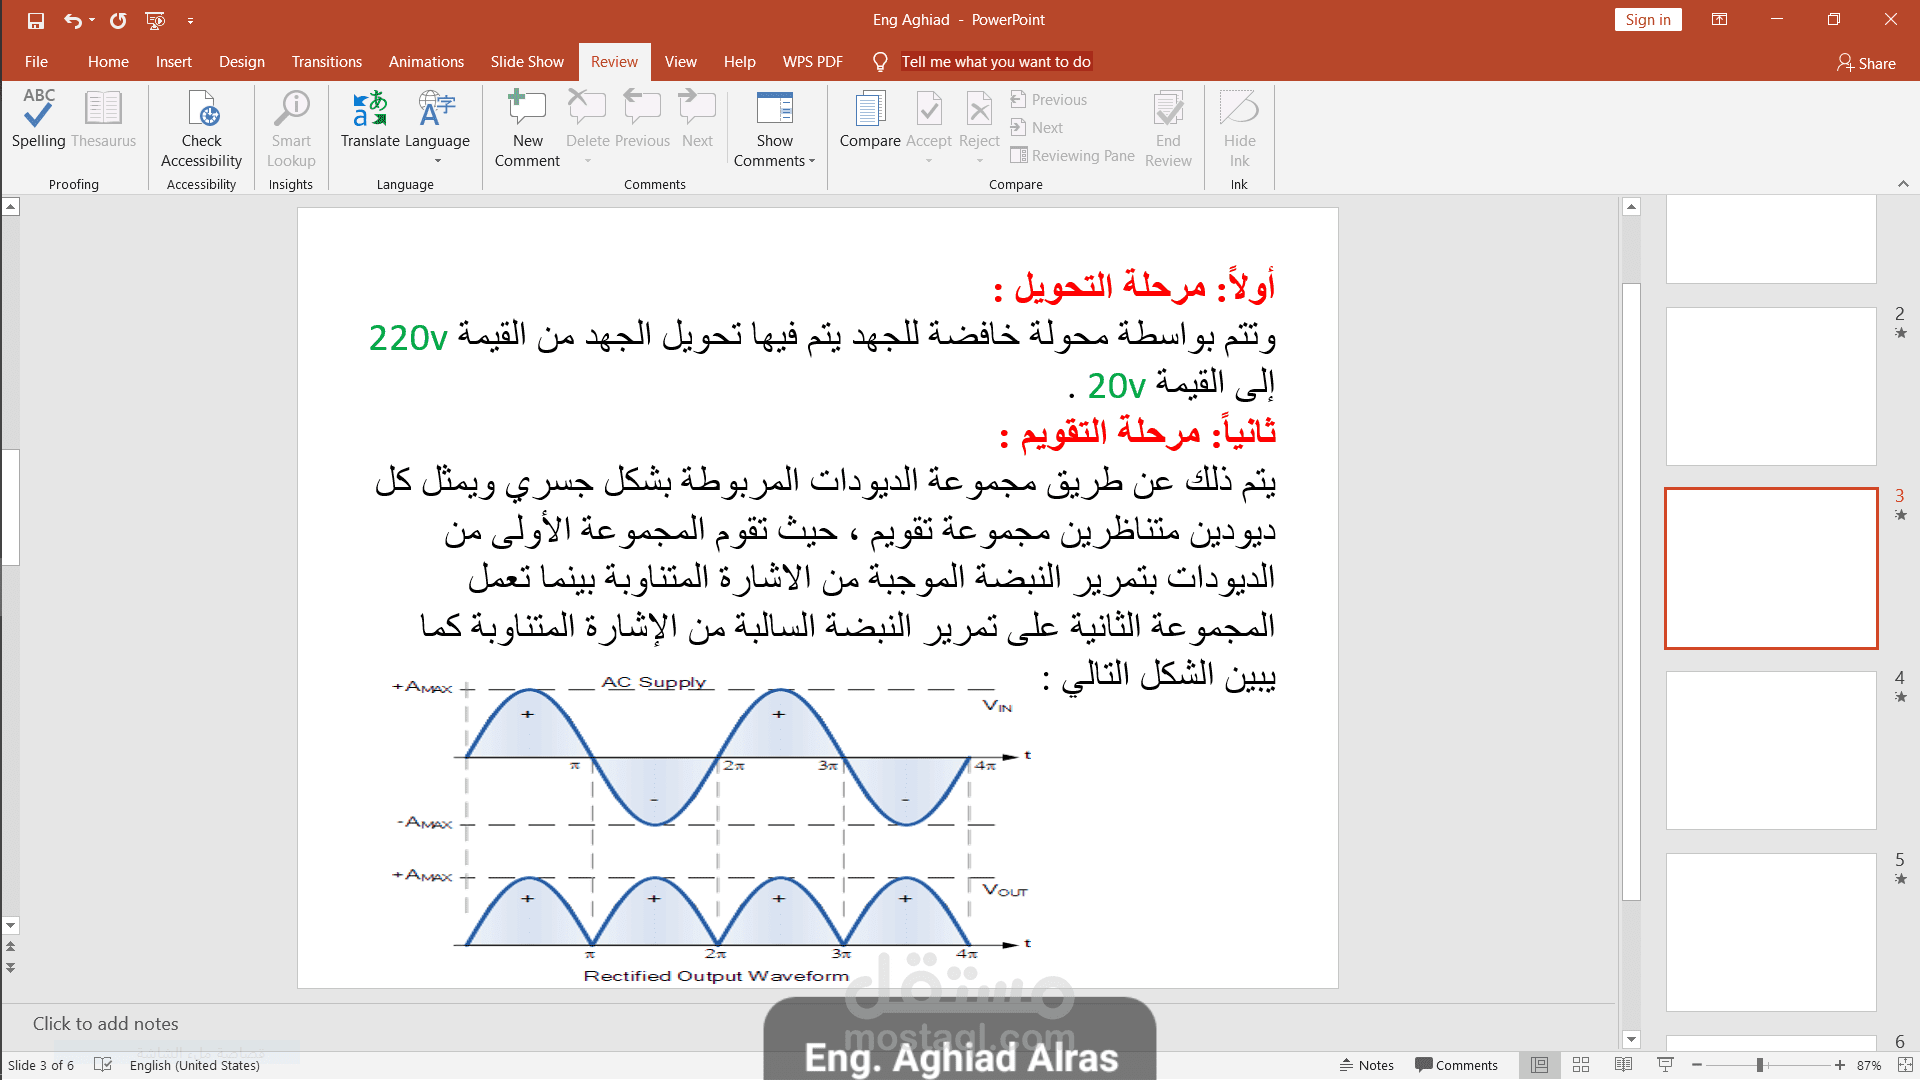This screenshot has height=1080, width=1920.
Task: Switch to Normal view
Action: point(1539,1065)
